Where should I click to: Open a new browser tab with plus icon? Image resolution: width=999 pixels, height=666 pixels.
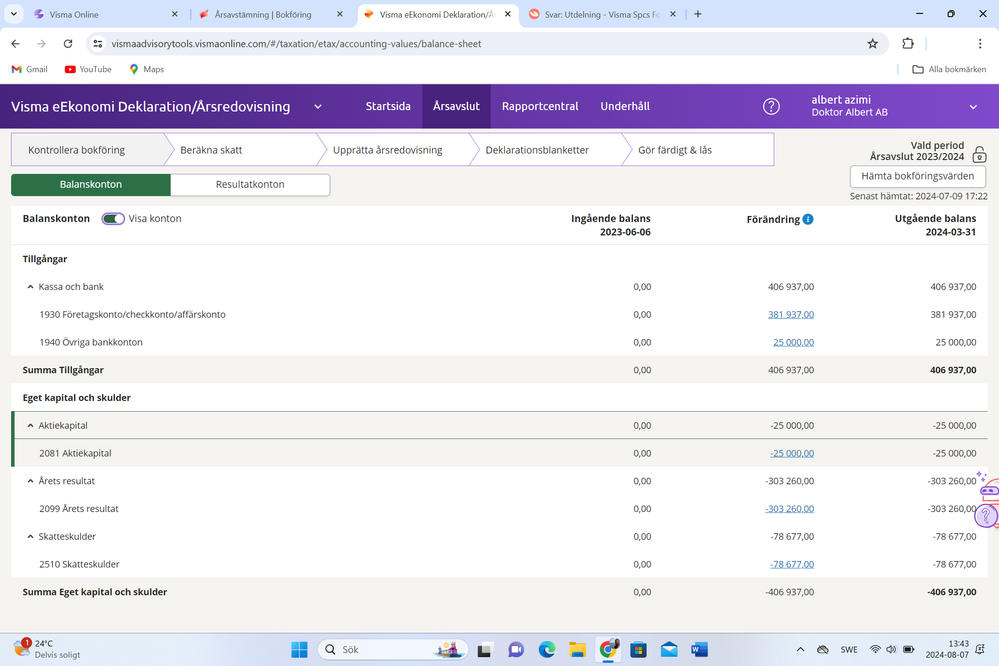click(x=698, y=14)
